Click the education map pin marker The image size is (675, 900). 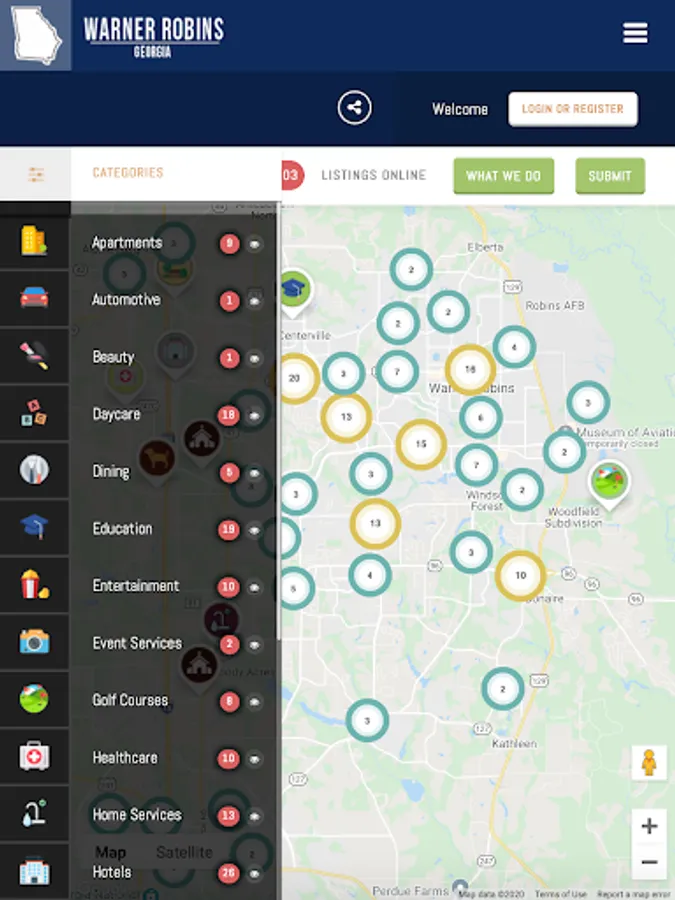(x=295, y=293)
